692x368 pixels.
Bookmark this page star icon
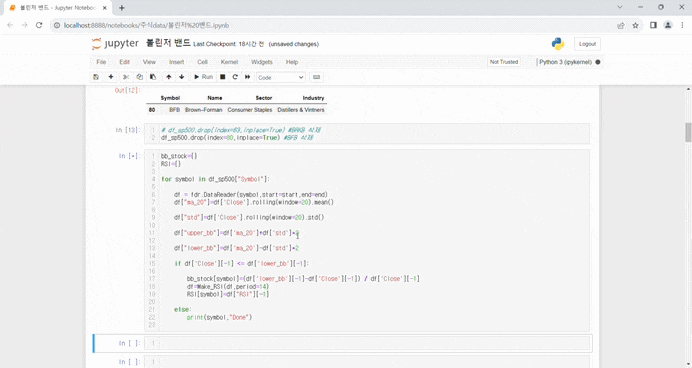[635, 26]
